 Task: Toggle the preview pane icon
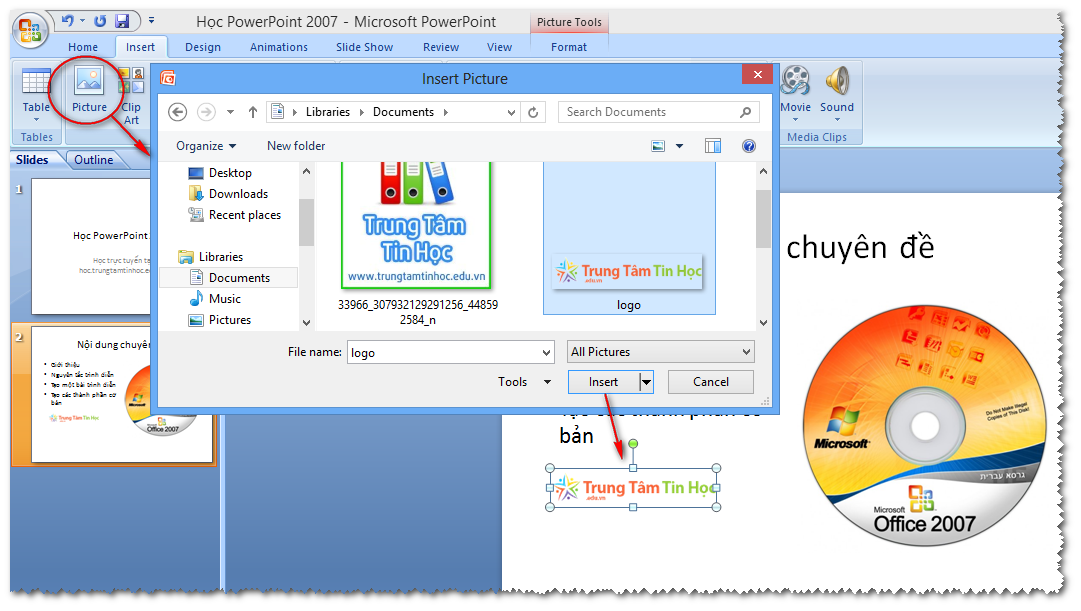(713, 146)
